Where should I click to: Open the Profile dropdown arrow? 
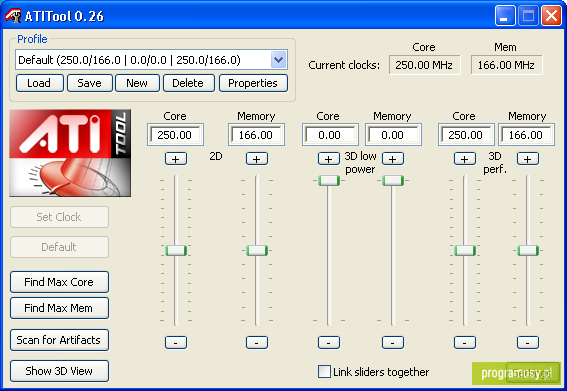(278, 60)
